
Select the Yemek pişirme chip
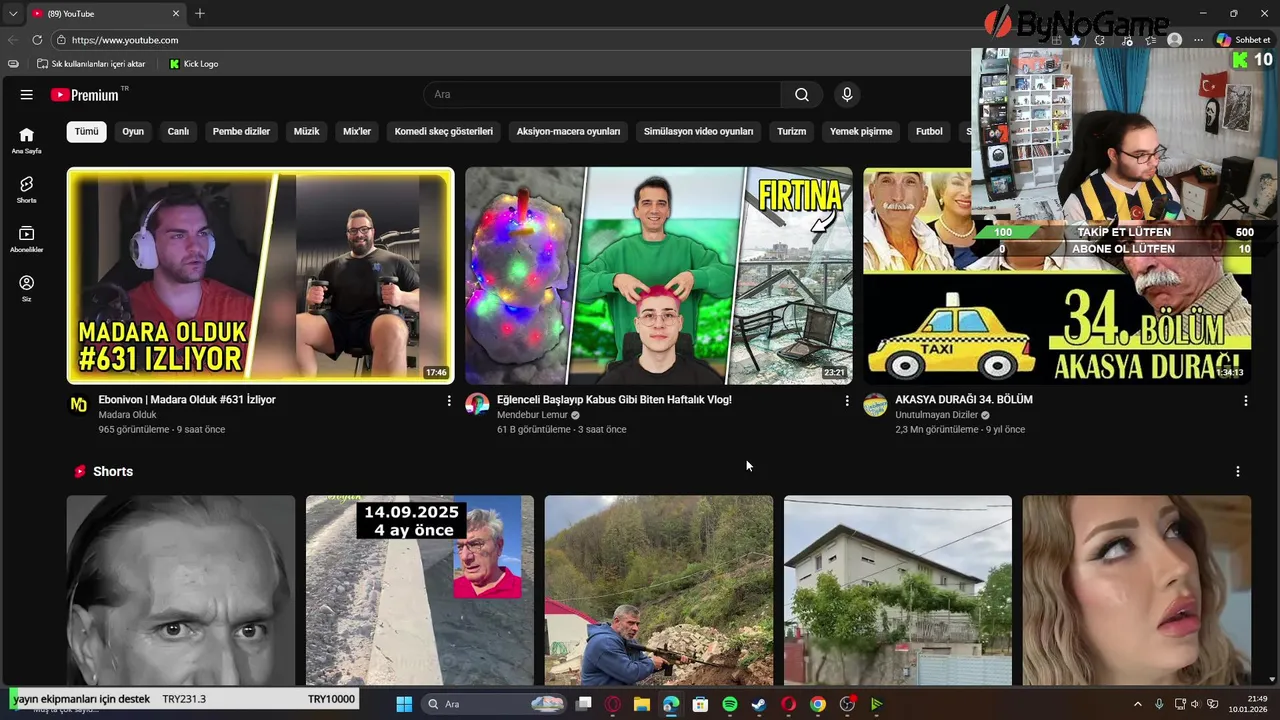tap(861, 131)
